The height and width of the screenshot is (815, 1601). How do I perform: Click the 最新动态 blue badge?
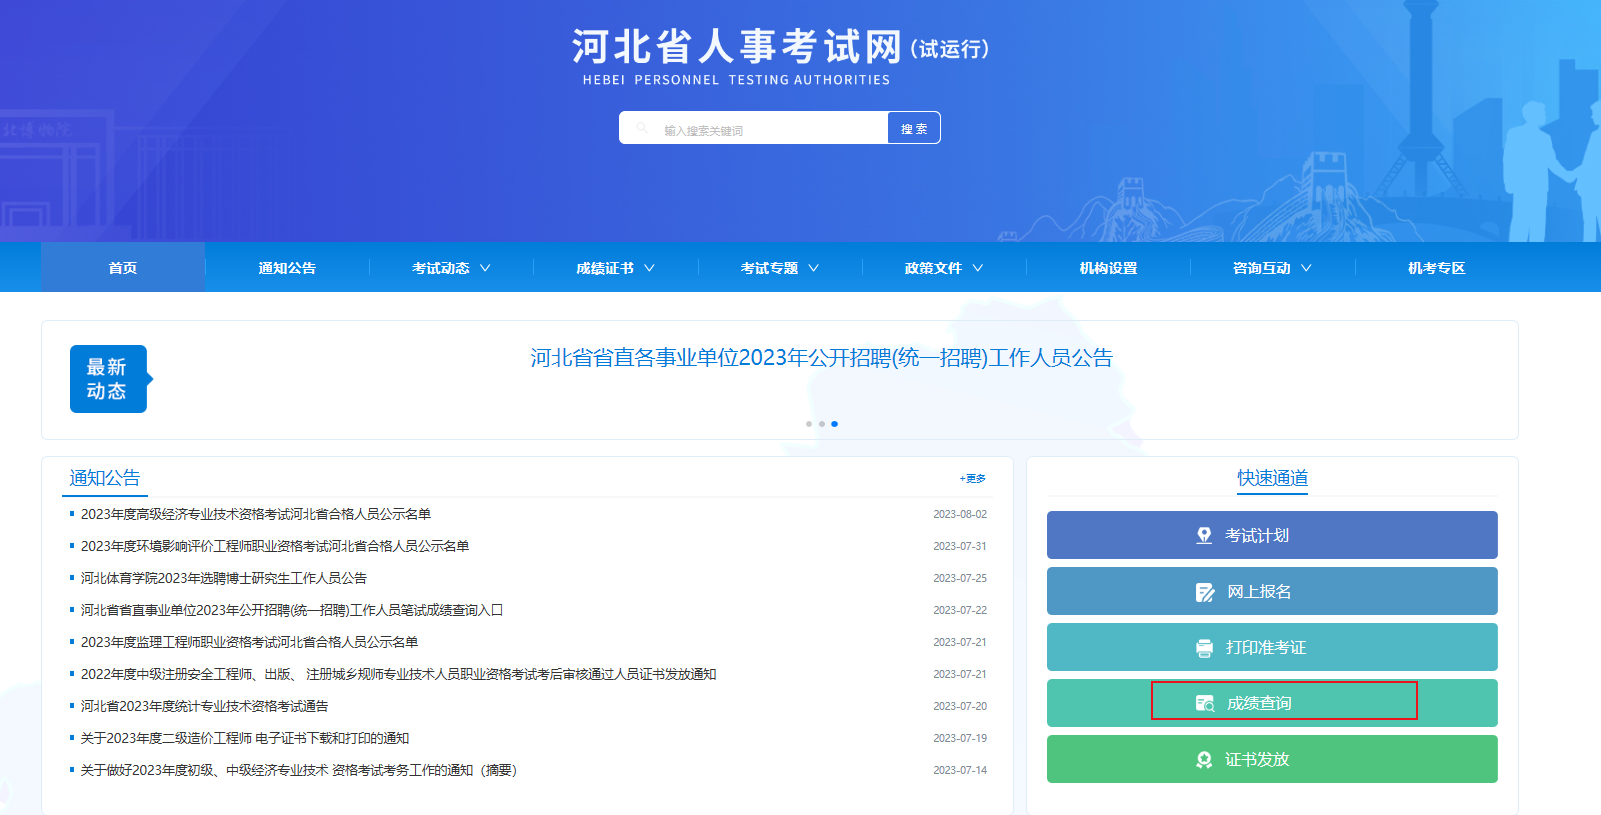pos(108,379)
